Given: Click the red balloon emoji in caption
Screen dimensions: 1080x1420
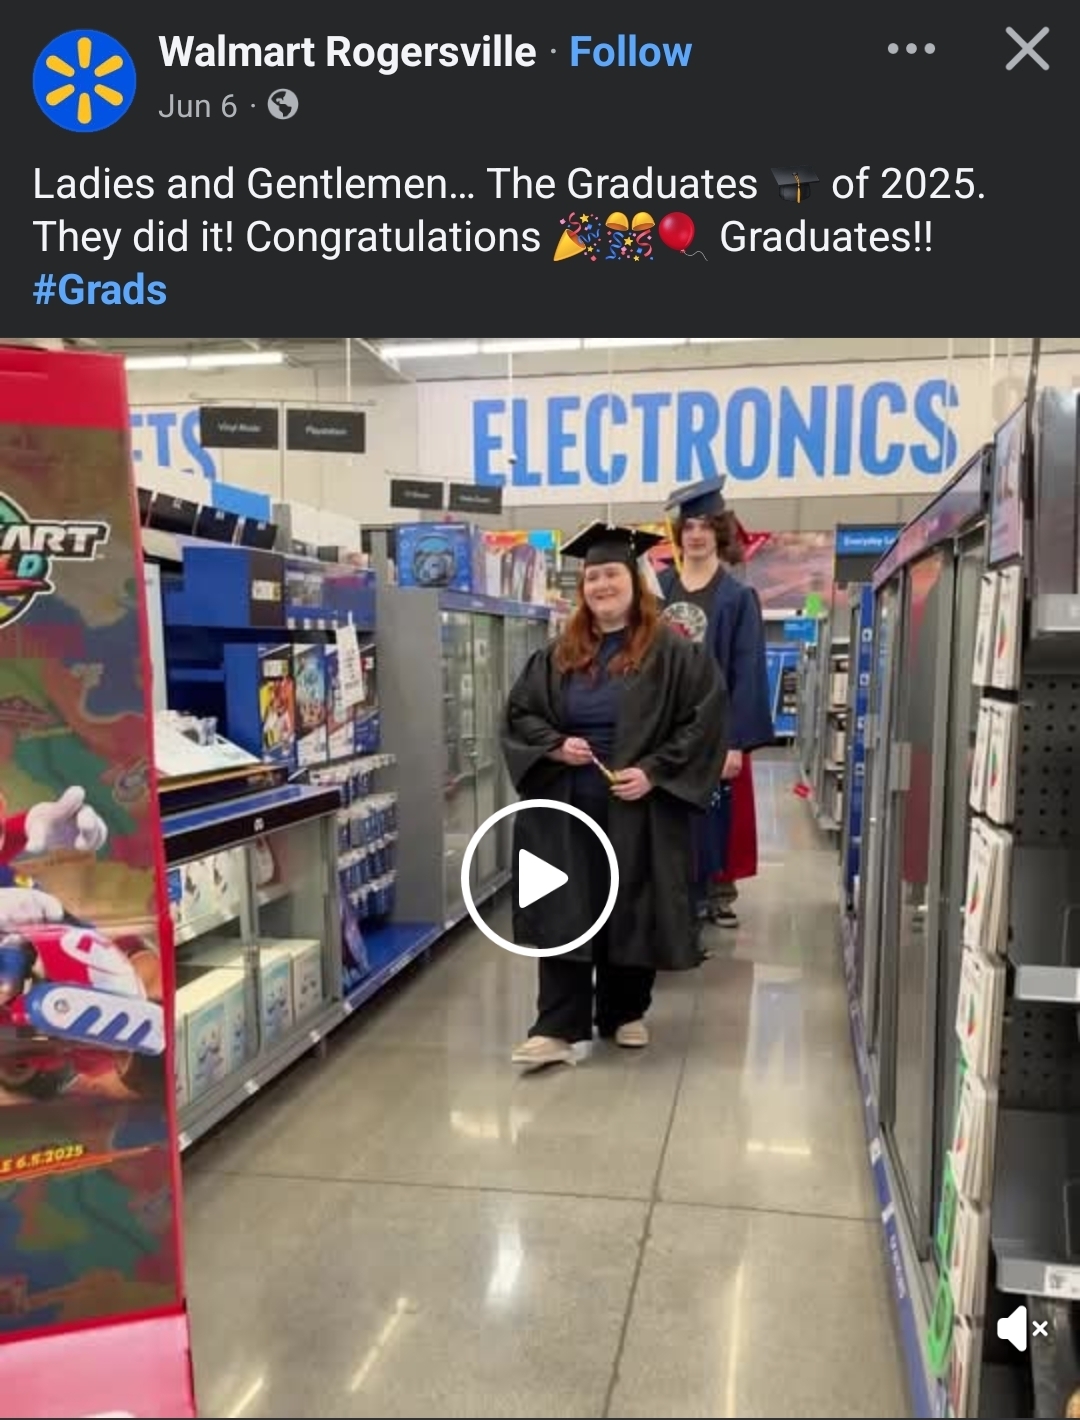Looking at the screenshot, I should tap(681, 236).
